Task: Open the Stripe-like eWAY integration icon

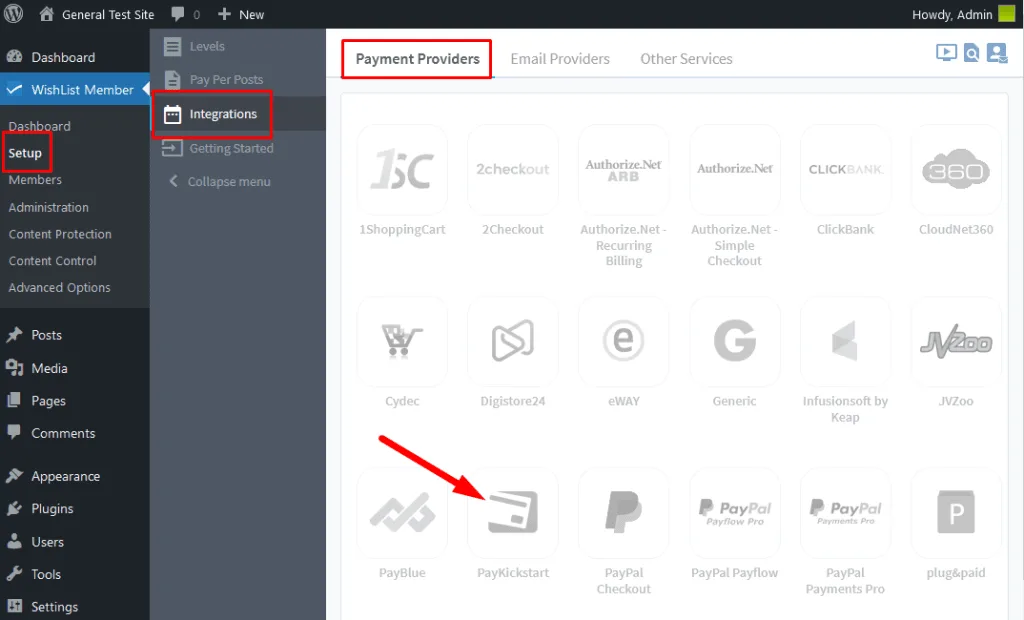Action: (623, 340)
